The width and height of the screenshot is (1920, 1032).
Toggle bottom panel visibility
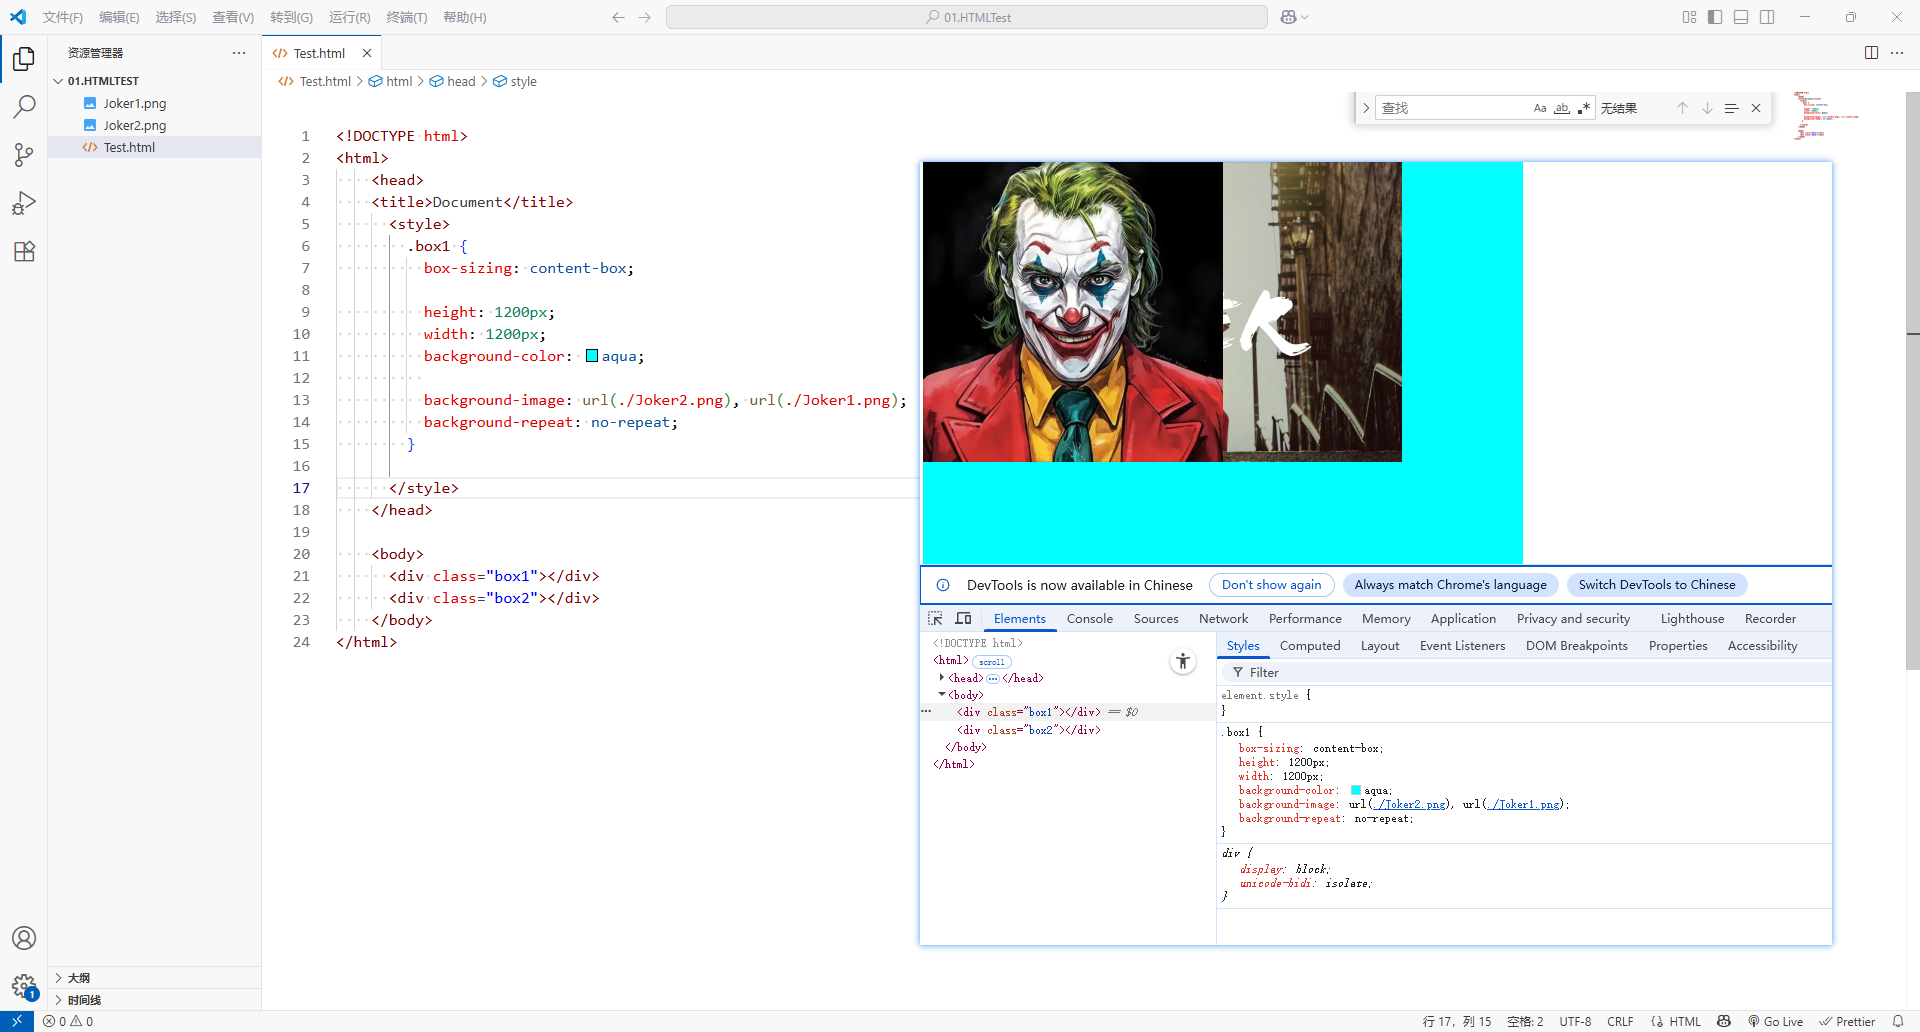tap(1741, 17)
